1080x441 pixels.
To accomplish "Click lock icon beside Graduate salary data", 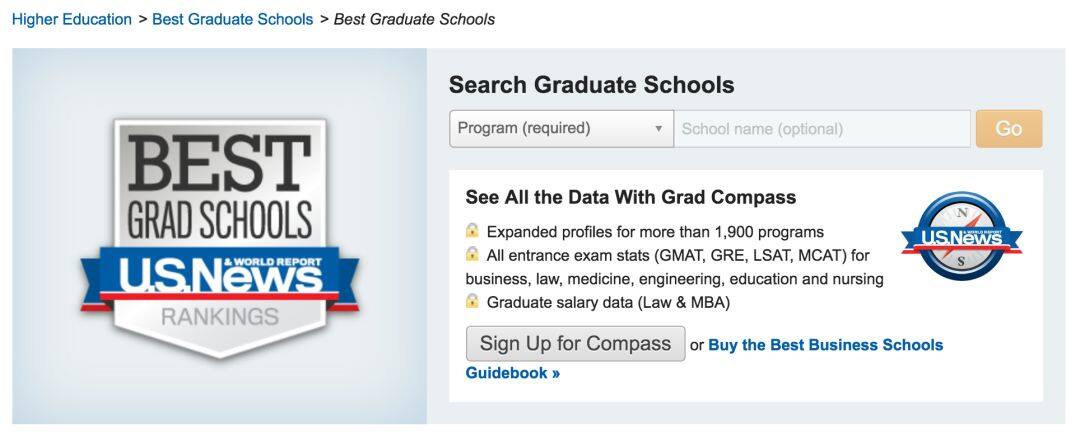I will point(472,300).
